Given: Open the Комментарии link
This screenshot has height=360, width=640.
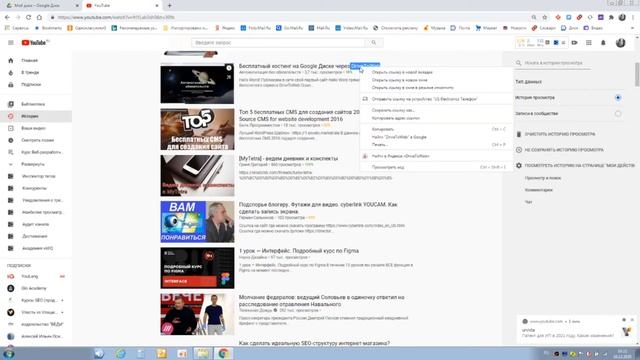Looking at the screenshot, I should (x=538, y=190).
